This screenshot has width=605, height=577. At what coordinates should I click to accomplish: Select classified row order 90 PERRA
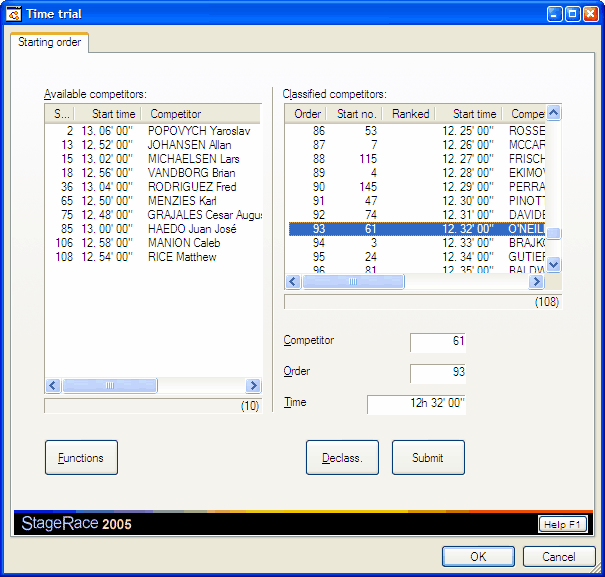coord(417,187)
